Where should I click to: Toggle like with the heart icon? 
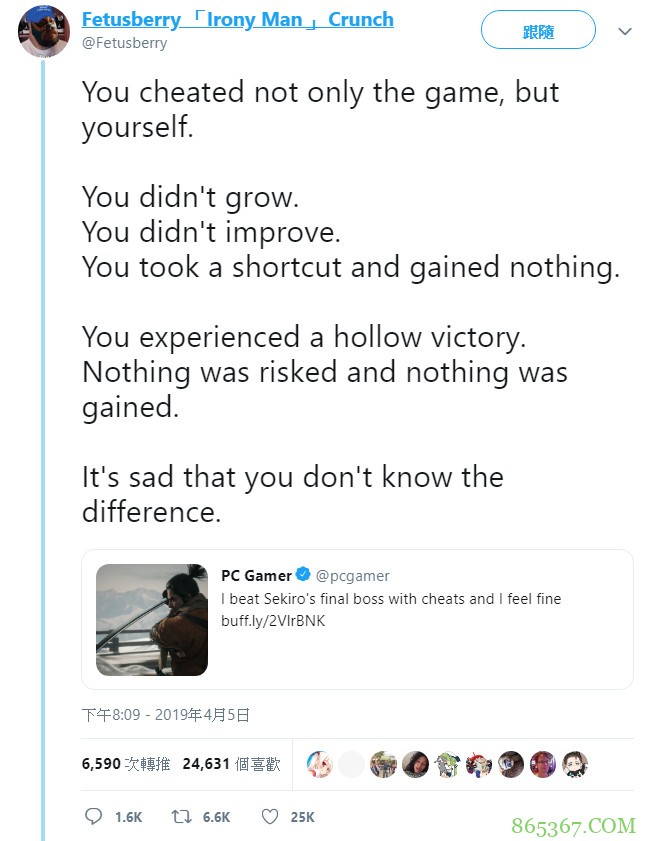coord(269,817)
